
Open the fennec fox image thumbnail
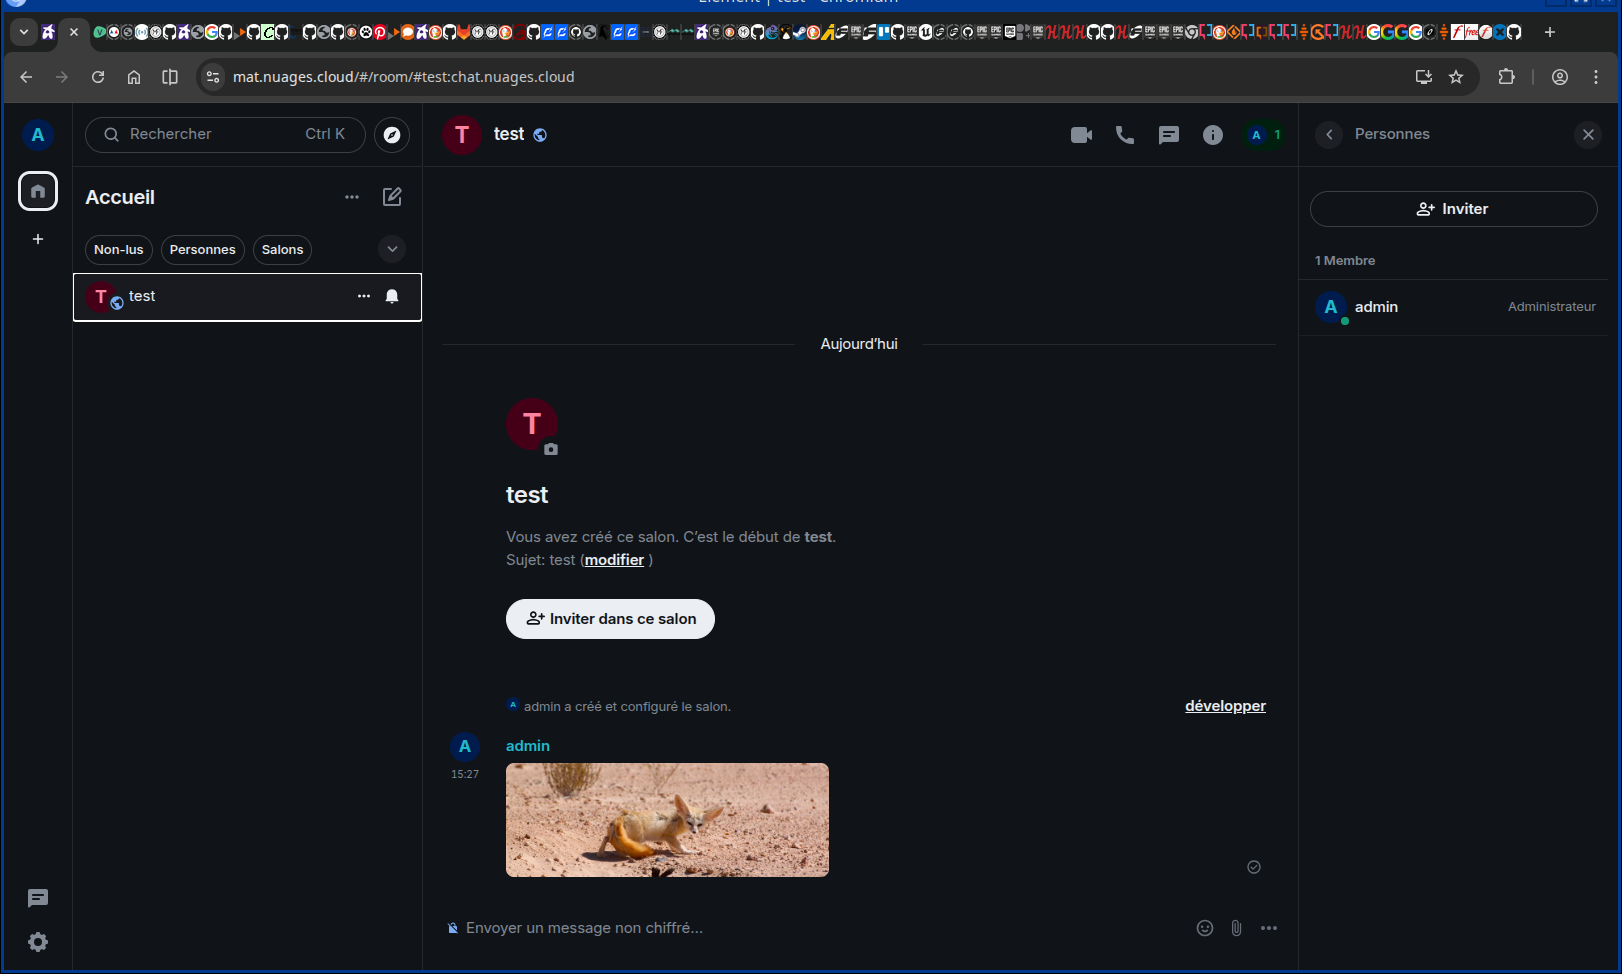667,820
